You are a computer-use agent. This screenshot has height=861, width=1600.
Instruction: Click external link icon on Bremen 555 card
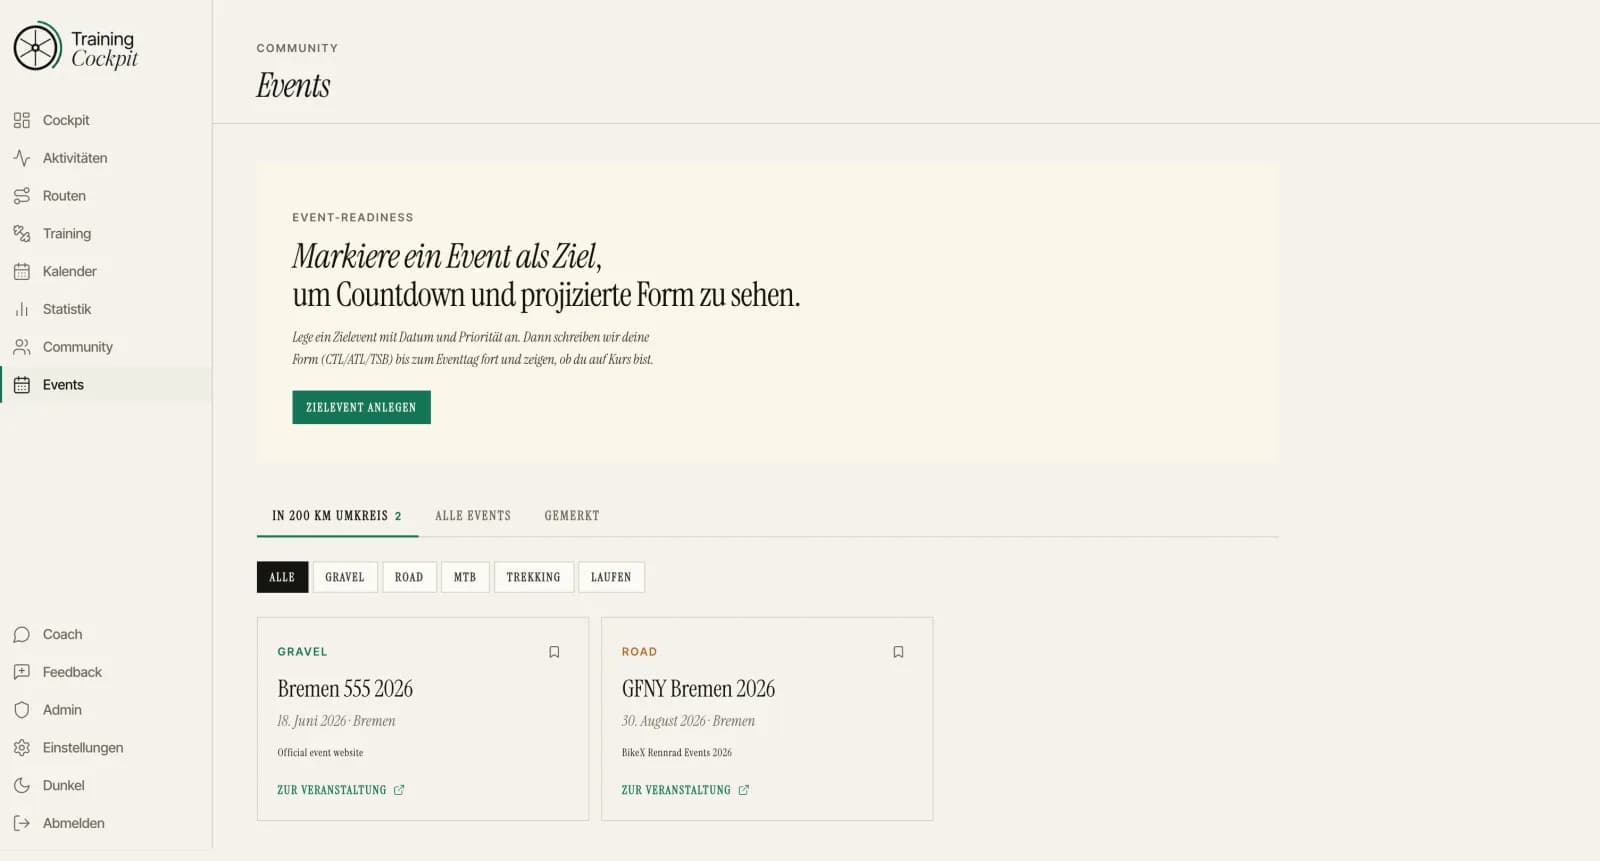point(399,790)
